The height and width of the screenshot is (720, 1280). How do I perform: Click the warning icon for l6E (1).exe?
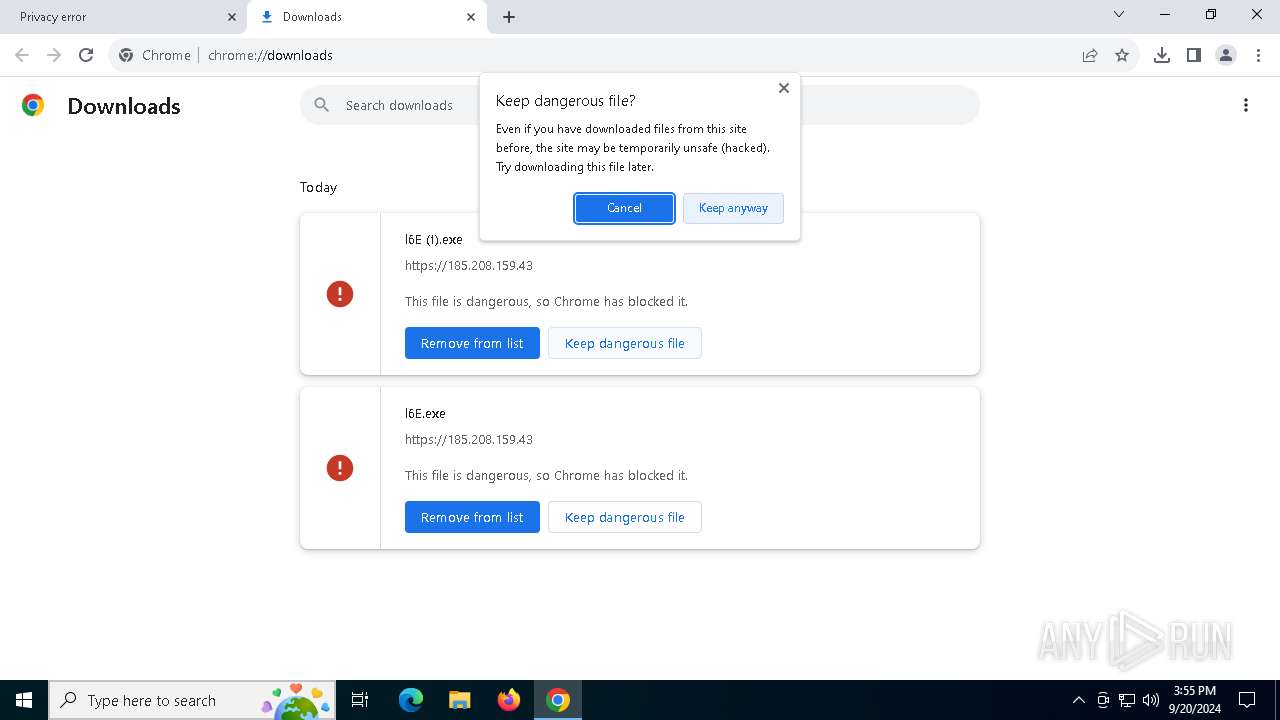(340, 294)
